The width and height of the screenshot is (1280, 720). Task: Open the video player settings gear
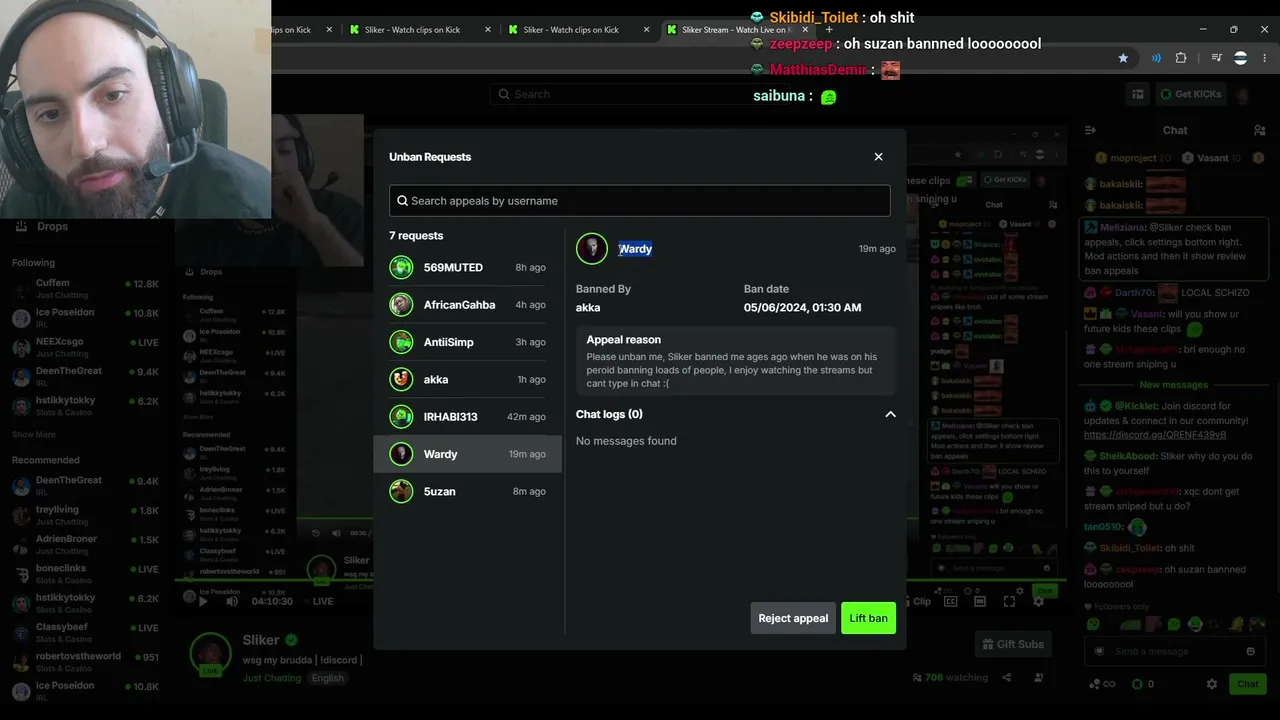1038,601
